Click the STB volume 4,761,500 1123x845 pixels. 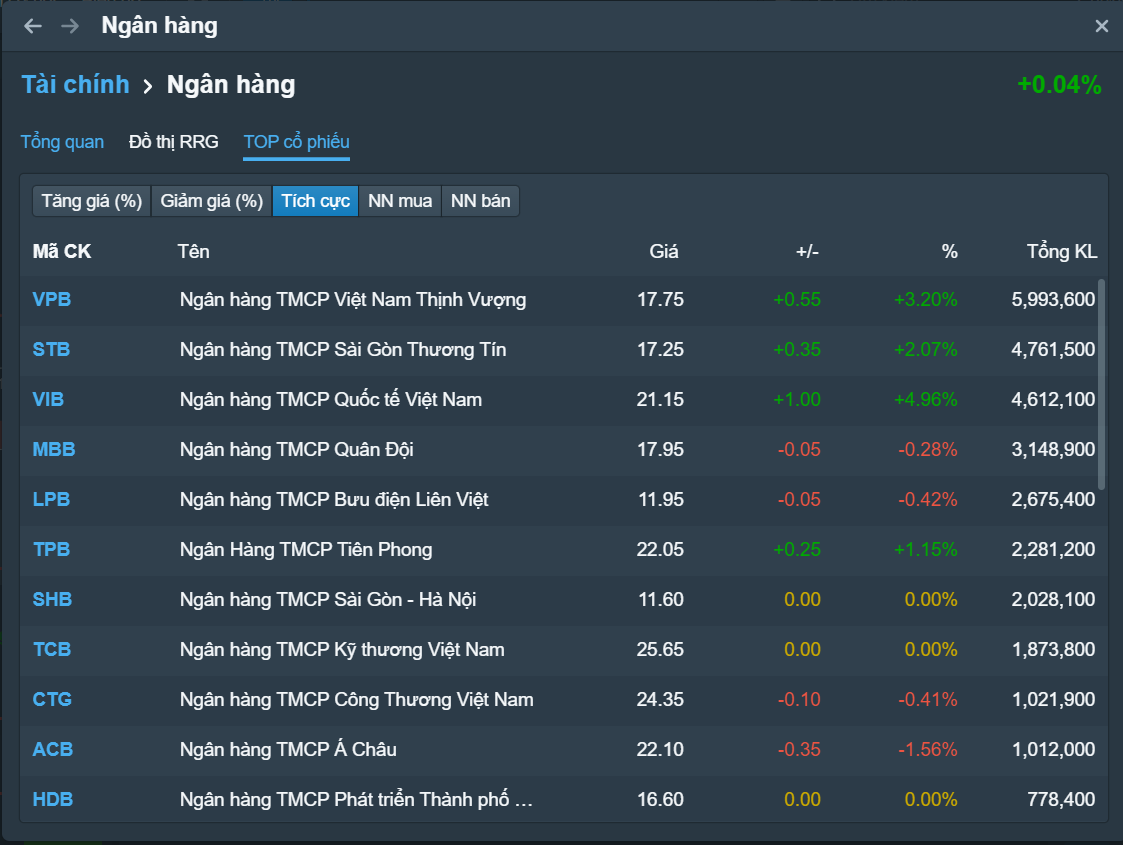click(1053, 349)
